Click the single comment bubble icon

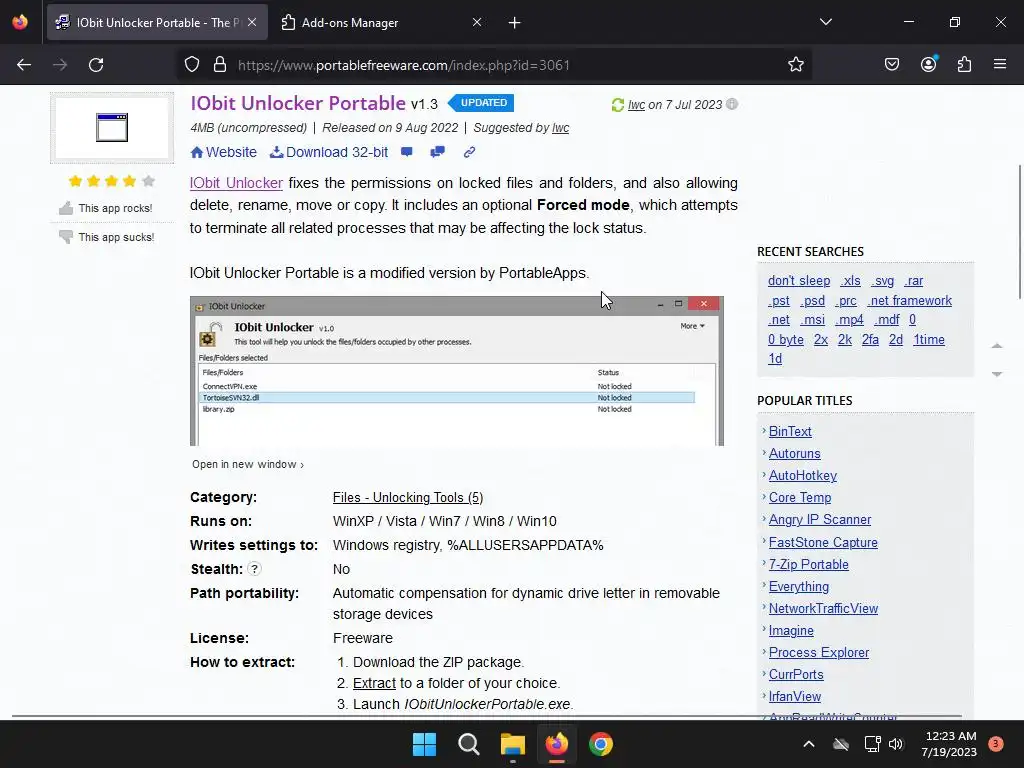pyautogui.click(x=407, y=152)
